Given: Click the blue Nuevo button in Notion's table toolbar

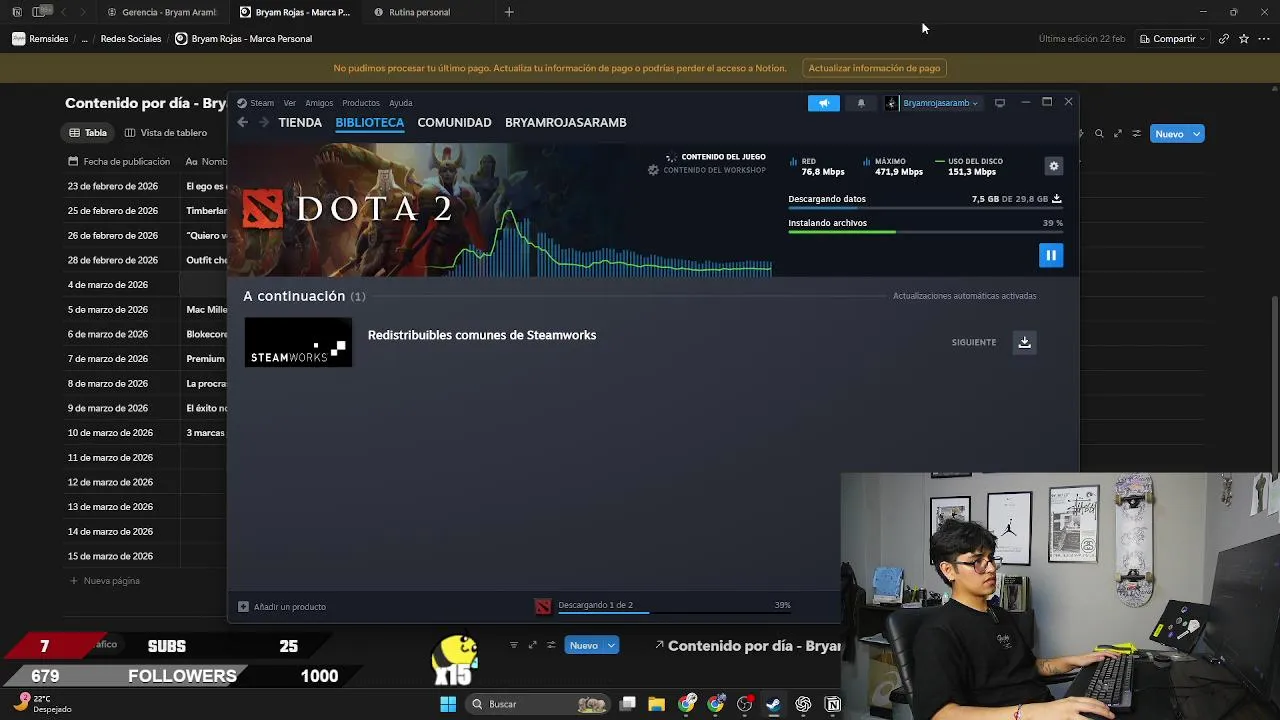Looking at the screenshot, I should pos(1169,134).
